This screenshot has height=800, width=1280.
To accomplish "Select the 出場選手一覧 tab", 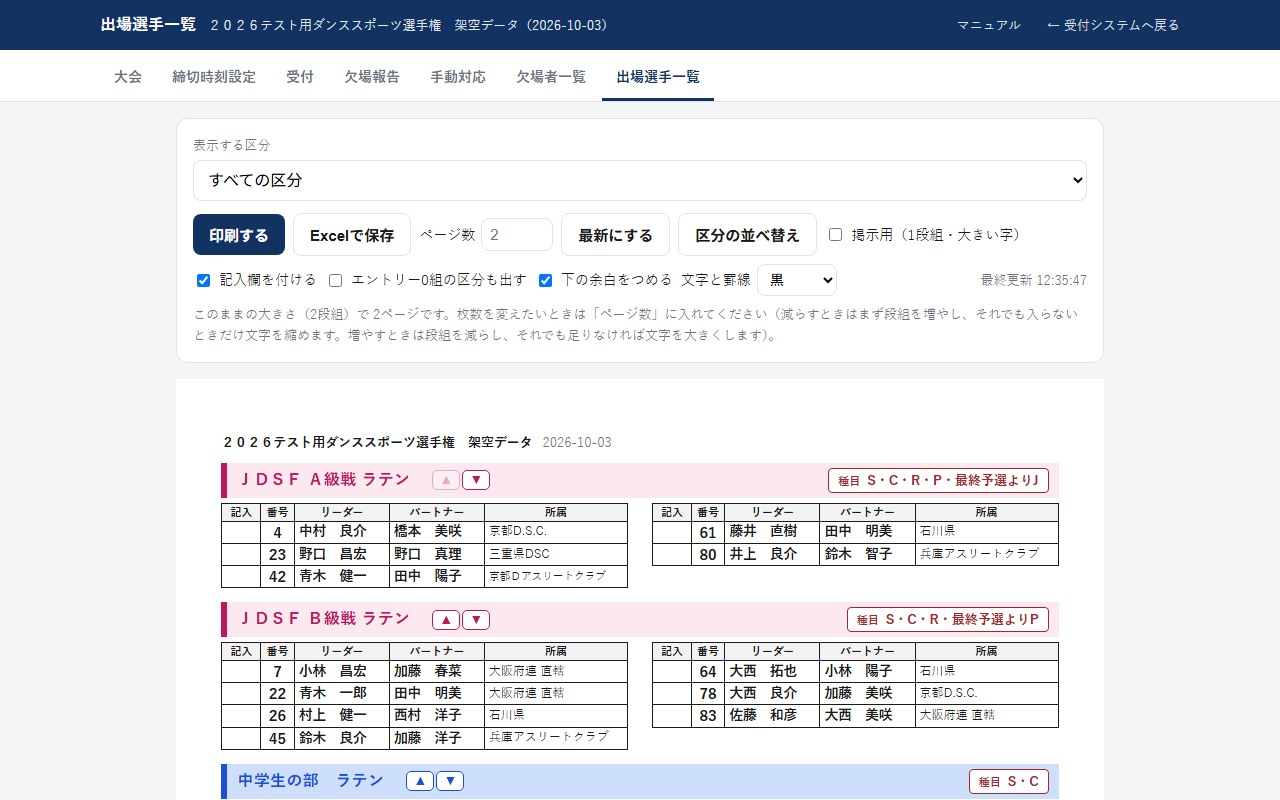I will [658, 77].
